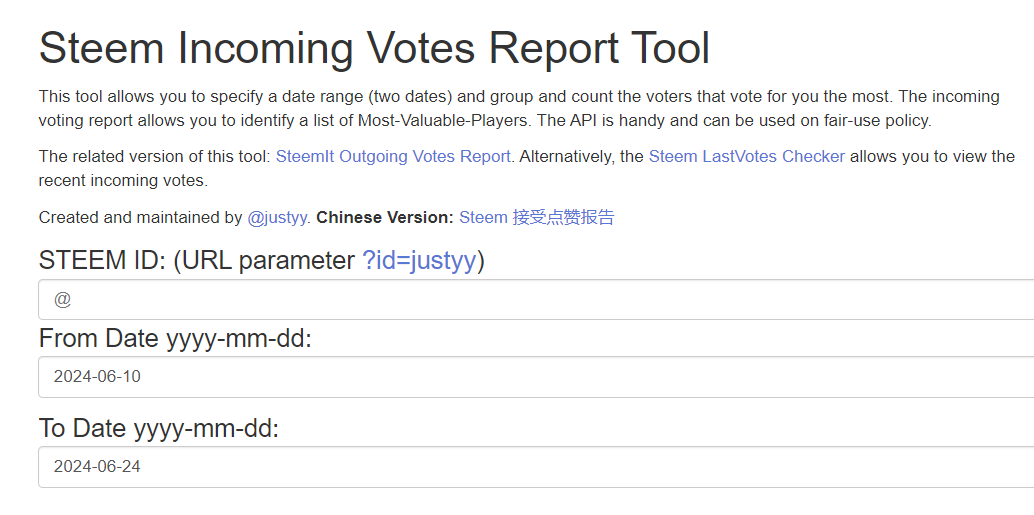Click the 'Chinese Version:' bold text

(x=384, y=218)
